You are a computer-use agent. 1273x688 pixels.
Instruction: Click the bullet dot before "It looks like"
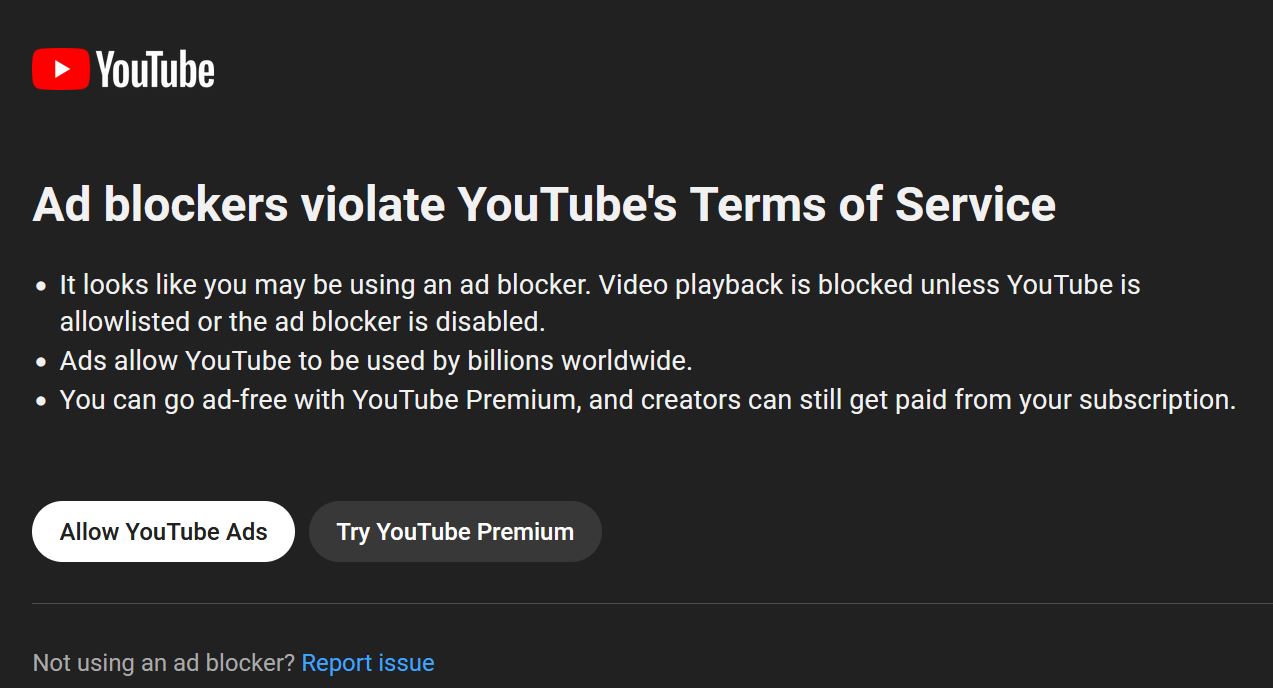coord(41,286)
